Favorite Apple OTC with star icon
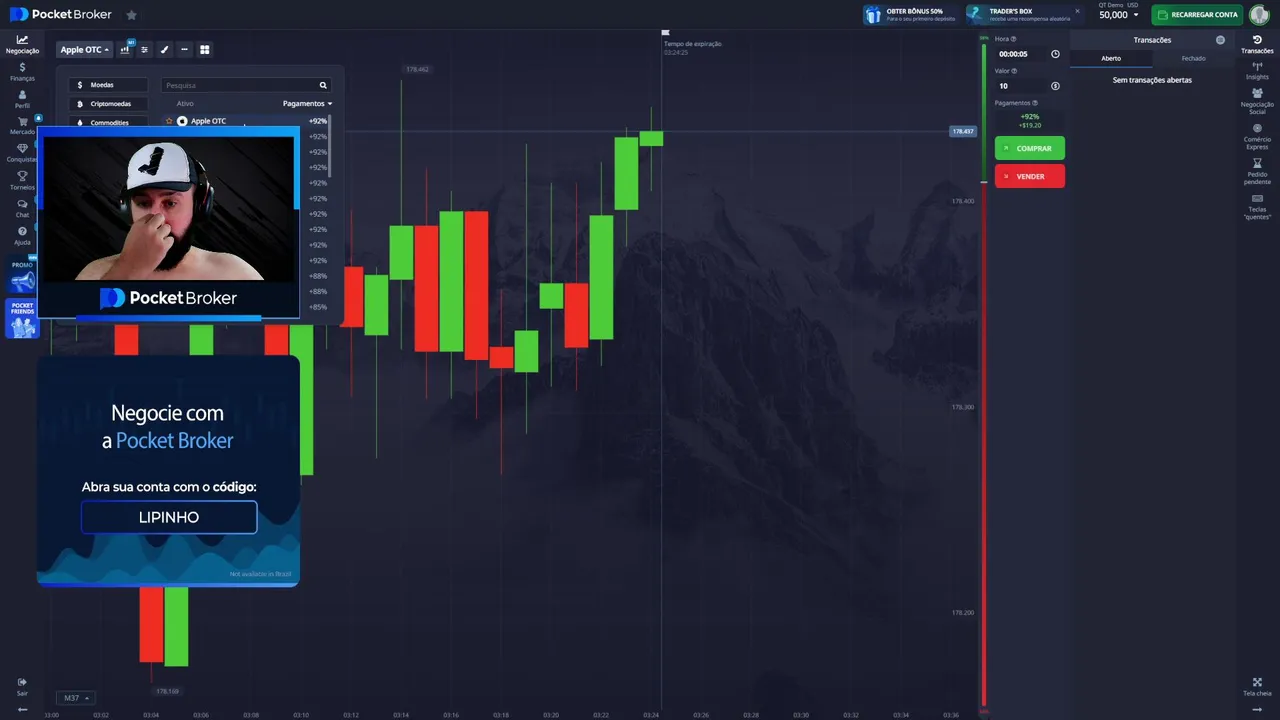Image resolution: width=1280 pixels, height=720 pixels. click(169, 121)
